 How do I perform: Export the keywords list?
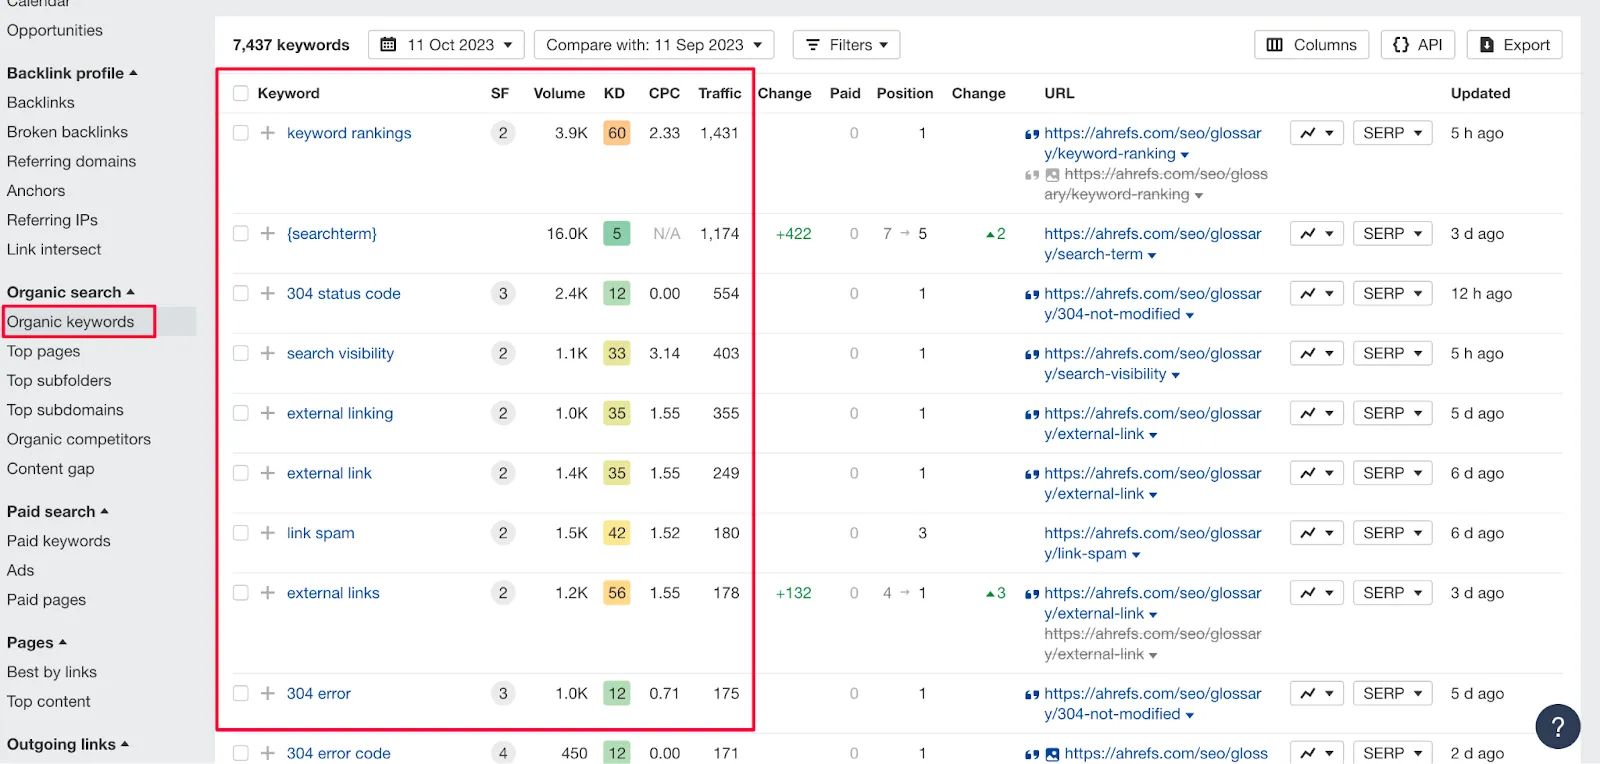(x=1514, y=45)
